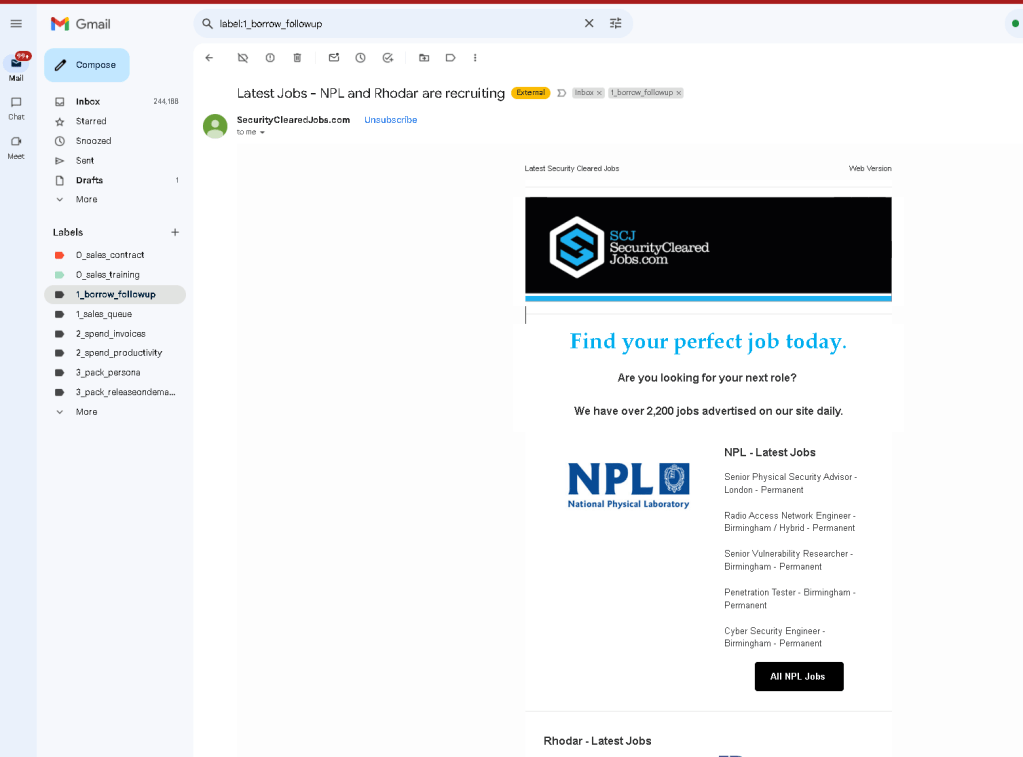Click the green status indicator dot
The image size is (1023, 757).
coord(1015,23)
